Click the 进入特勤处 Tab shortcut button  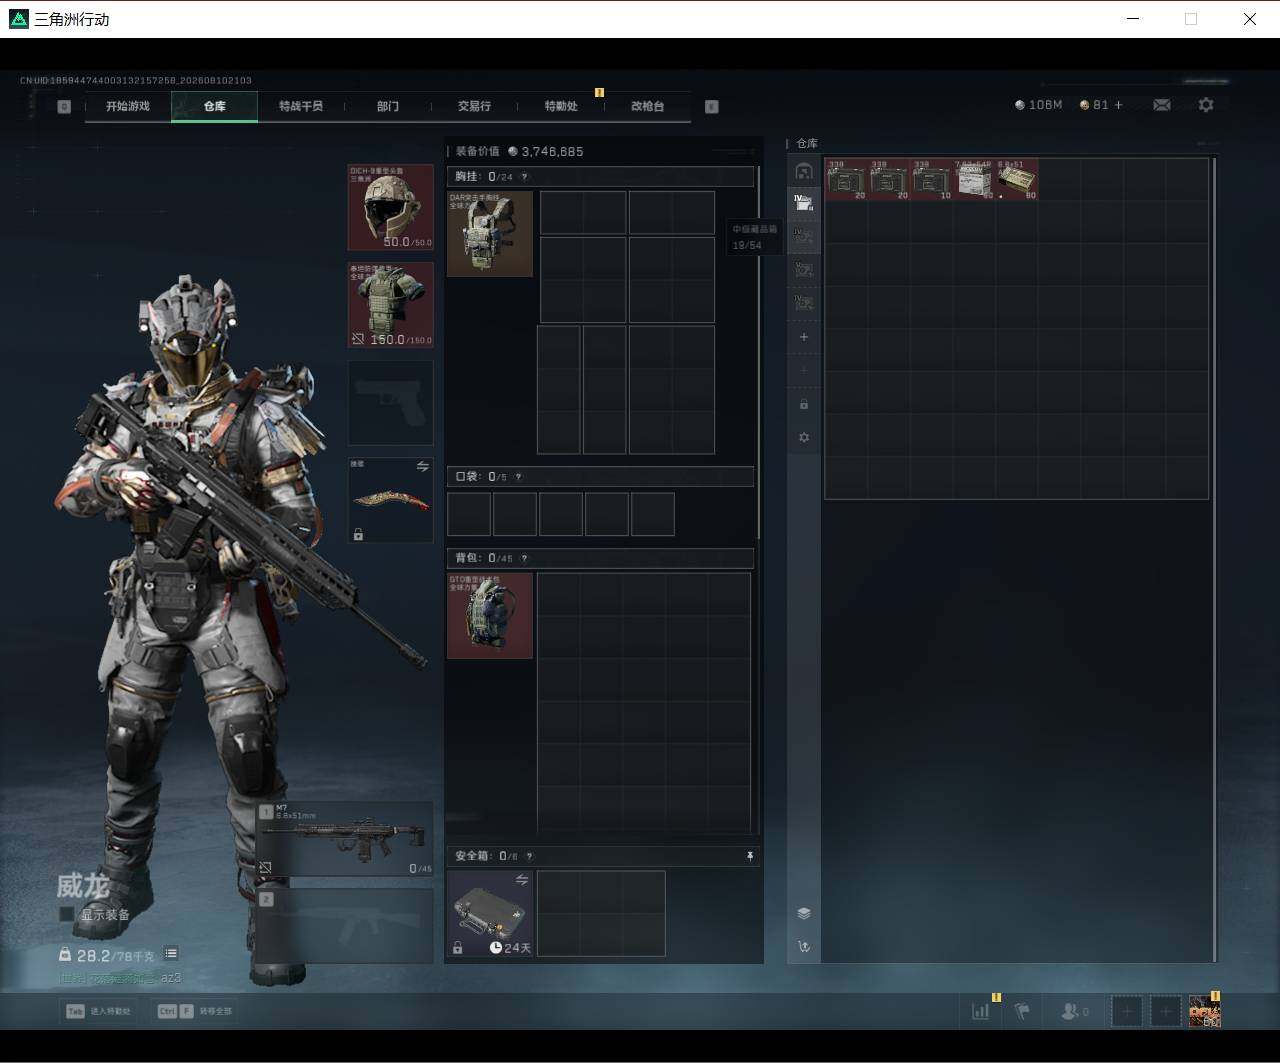click(x=99, y=1011)
